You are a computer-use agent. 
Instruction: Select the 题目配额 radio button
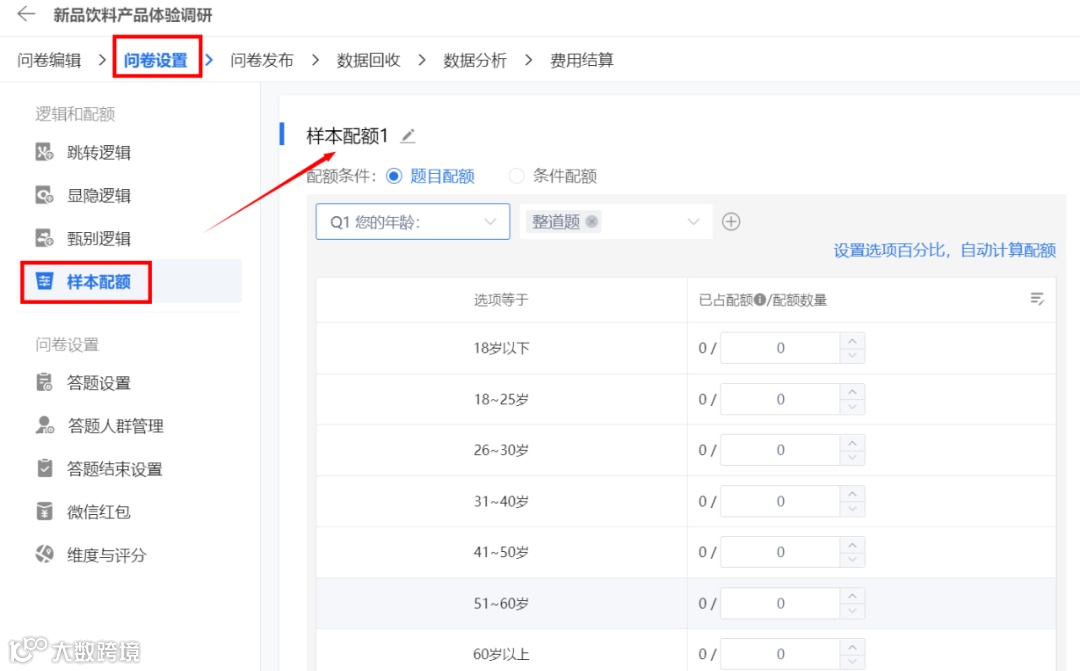pyautogui.click(x=394, y=176)
